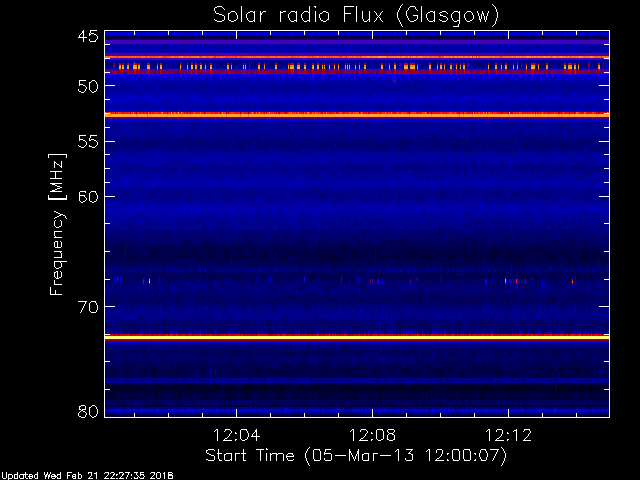Screen dimensions: 640x480
Task: Click the small red spike cluster near 68 MHz at 12:12
Action: click(x=515, y=281)
